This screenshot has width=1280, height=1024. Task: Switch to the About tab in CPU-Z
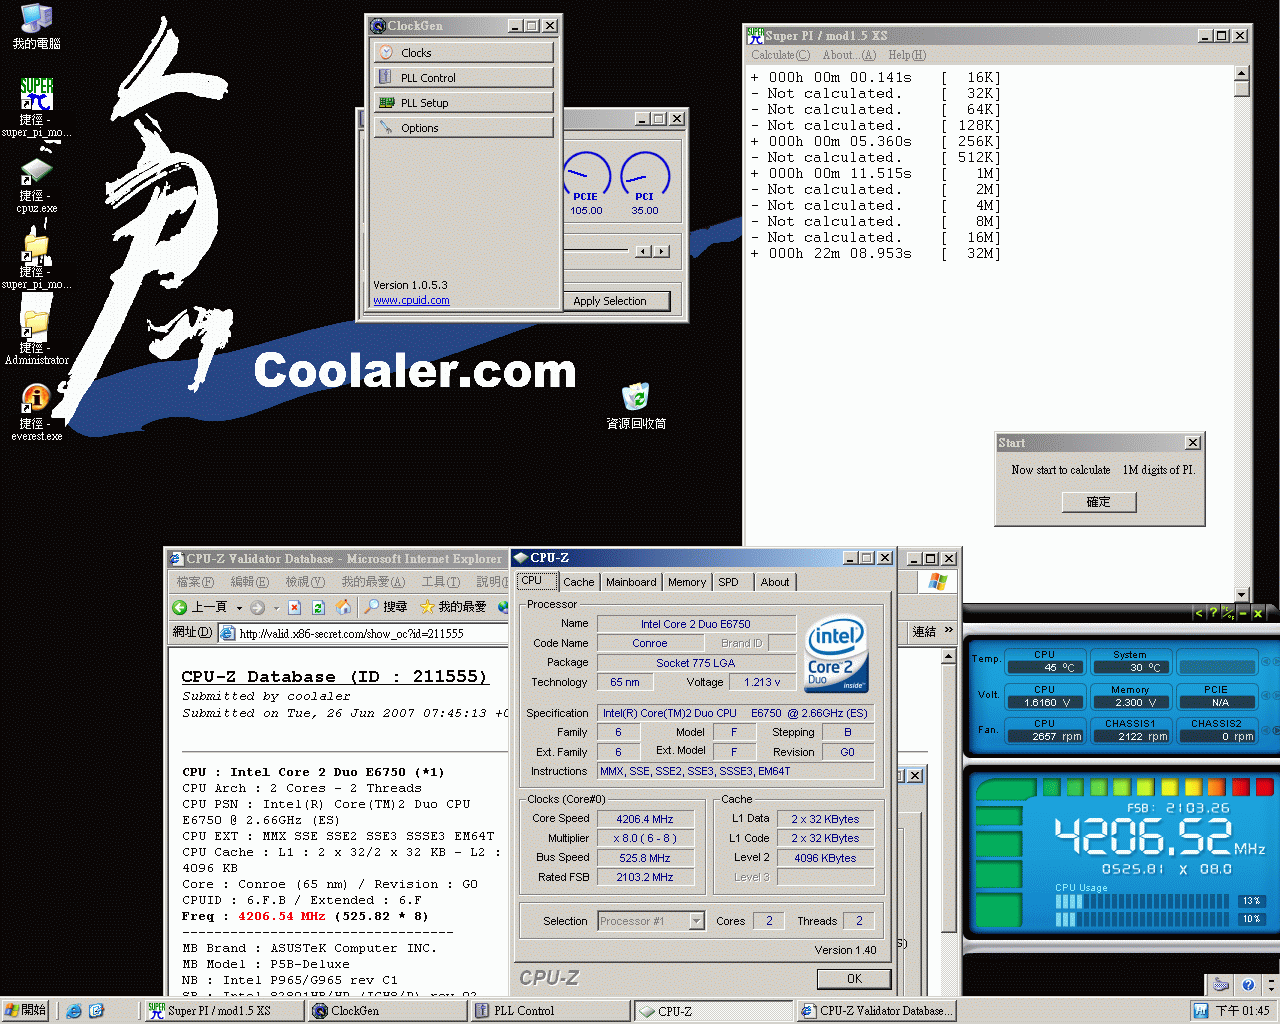(774, 582)
